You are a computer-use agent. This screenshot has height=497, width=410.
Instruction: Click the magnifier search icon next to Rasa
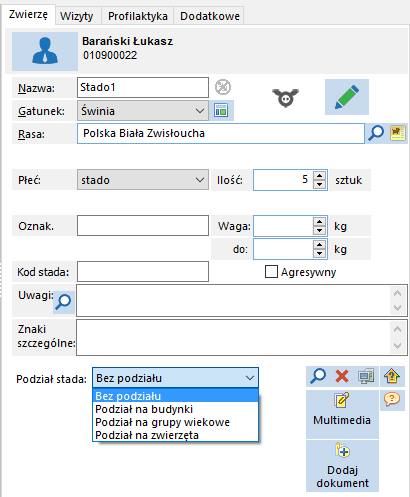coord(376,133)
